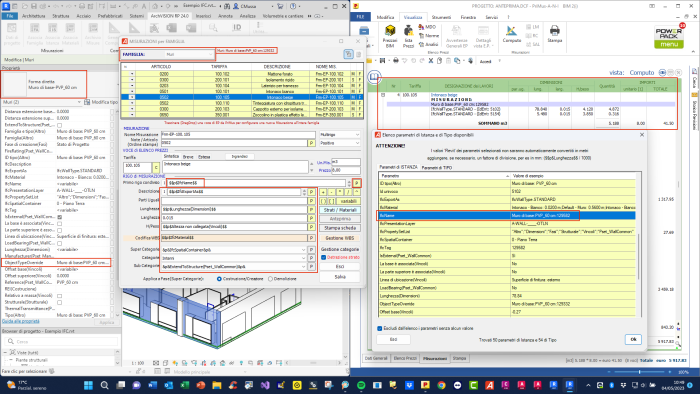Image resolution: width=700 pixels, height=394 pixels.
Task: Click Ok in the parametri list dialog
Action: pos(633,339)
